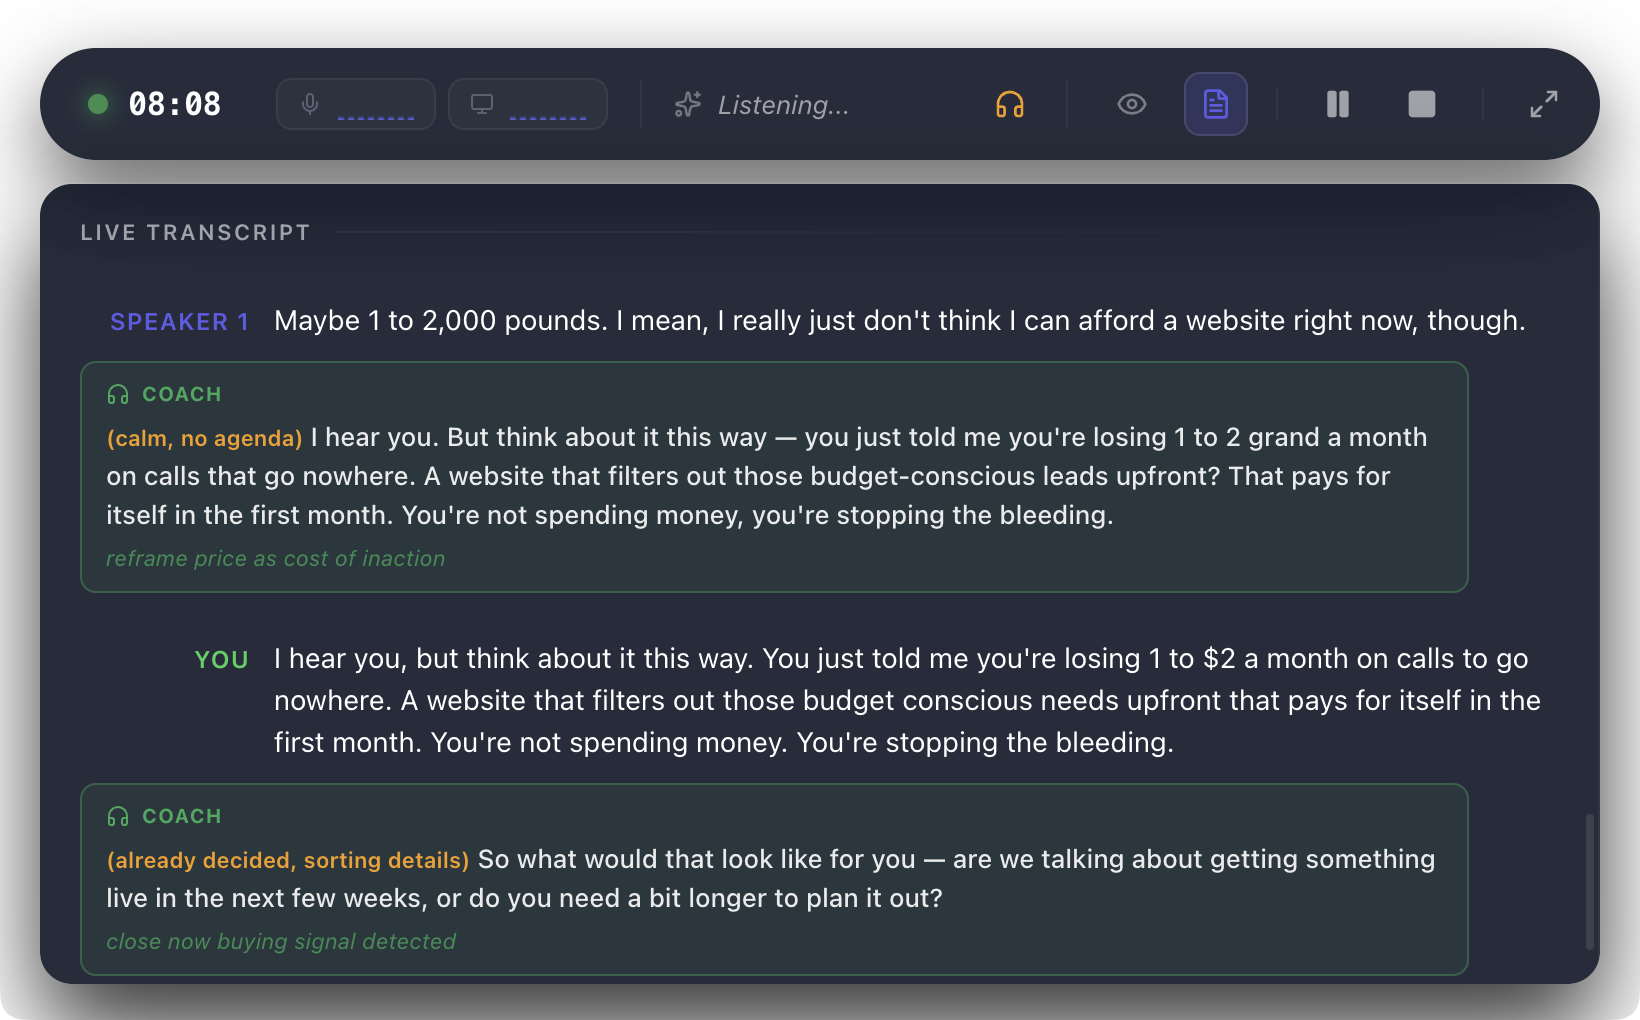The image size is (1640, 1020).
Task: Click the orange headphones coach icon
Action: [x=1010, y=104]
